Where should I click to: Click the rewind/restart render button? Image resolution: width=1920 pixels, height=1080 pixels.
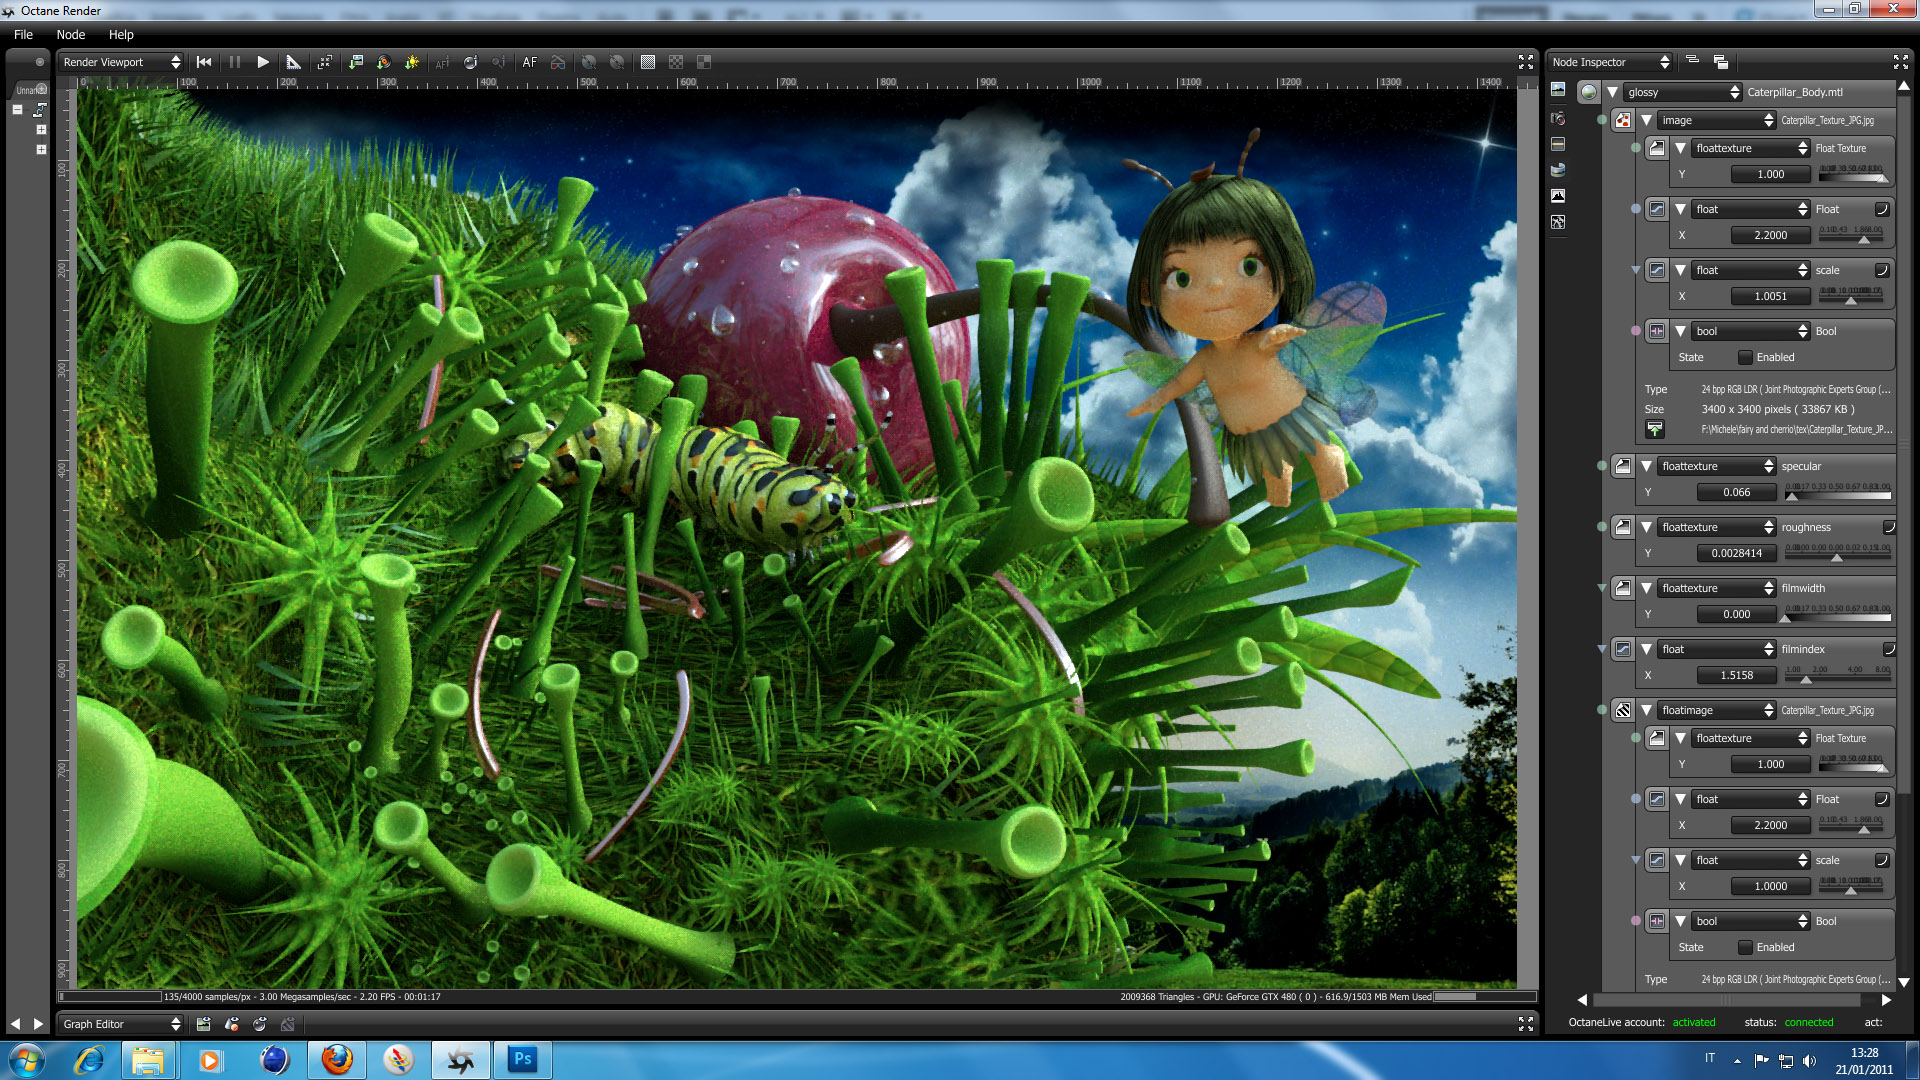(204, 62)
